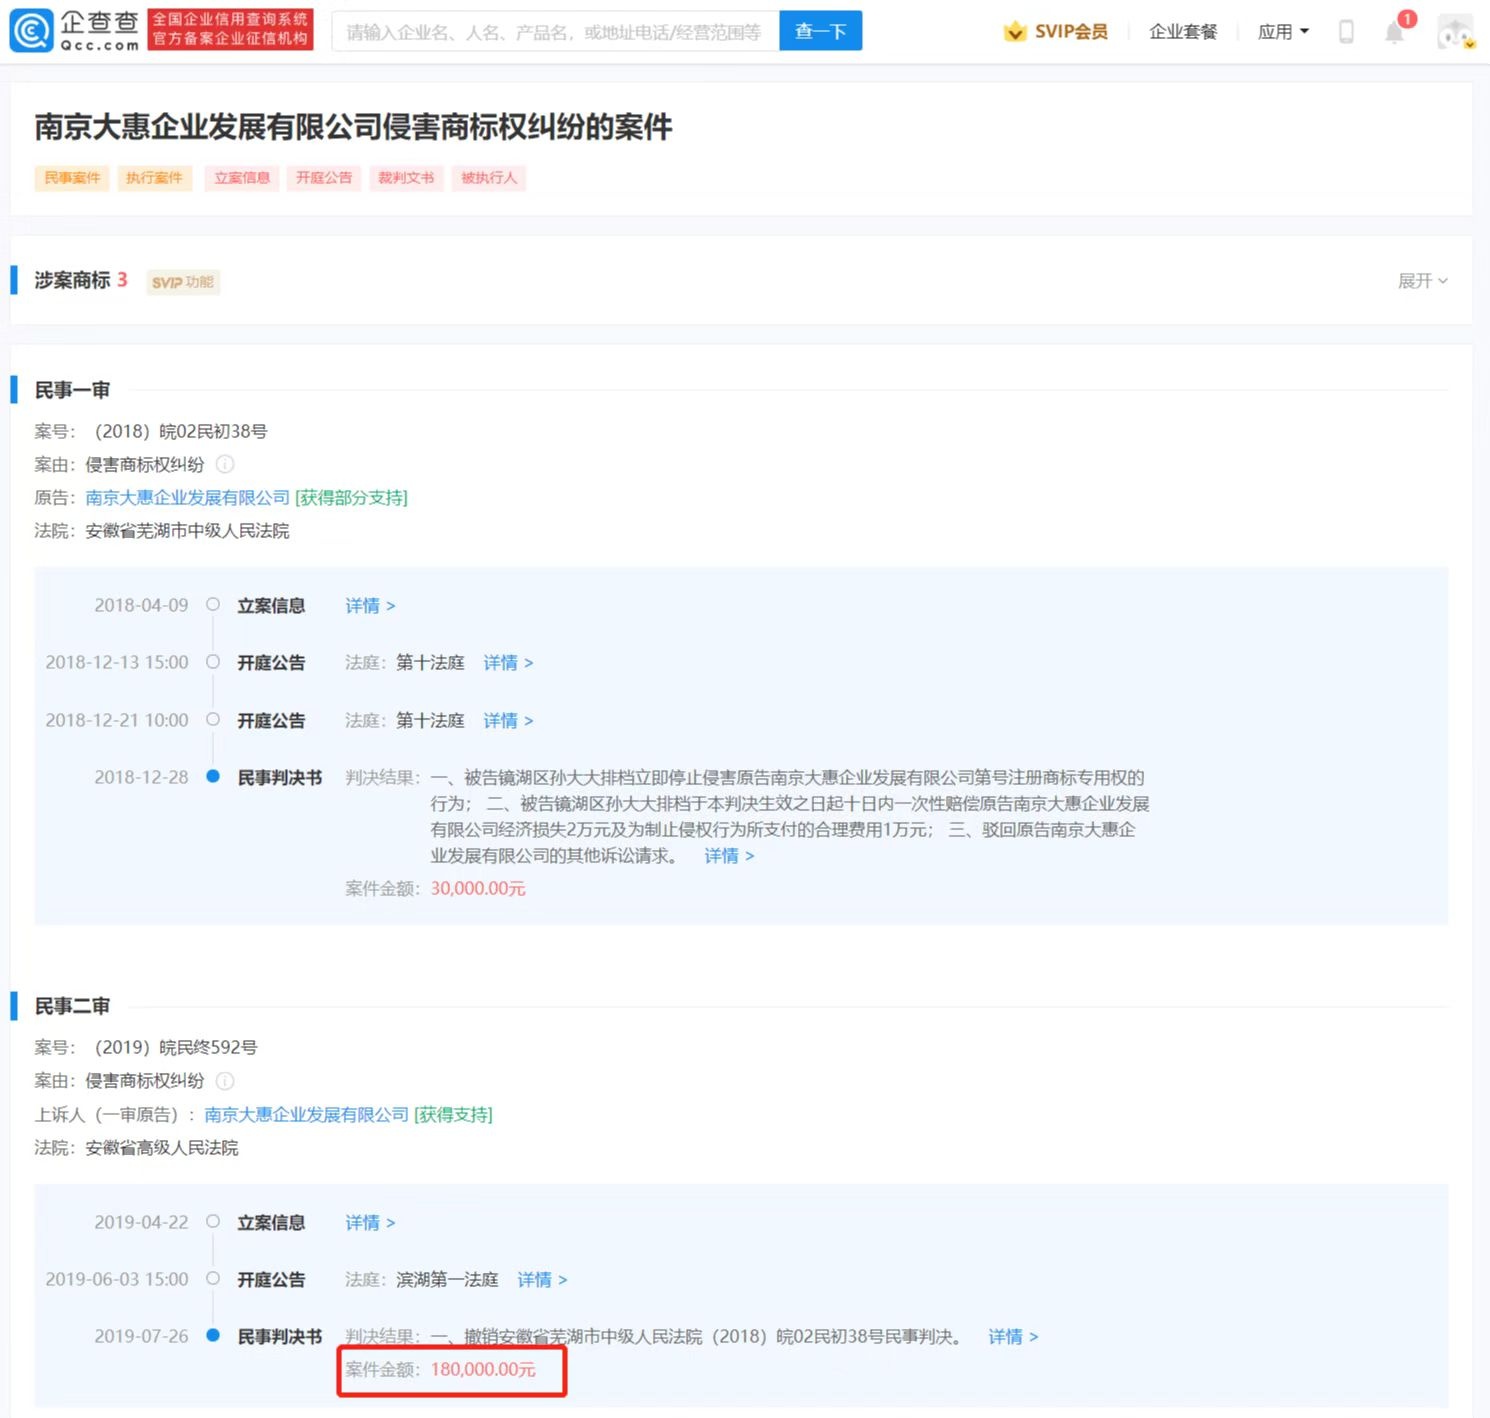Click court name 安徽省高级人民法院
This screenshot has height=1418, width=1490.
point(162,1148)
